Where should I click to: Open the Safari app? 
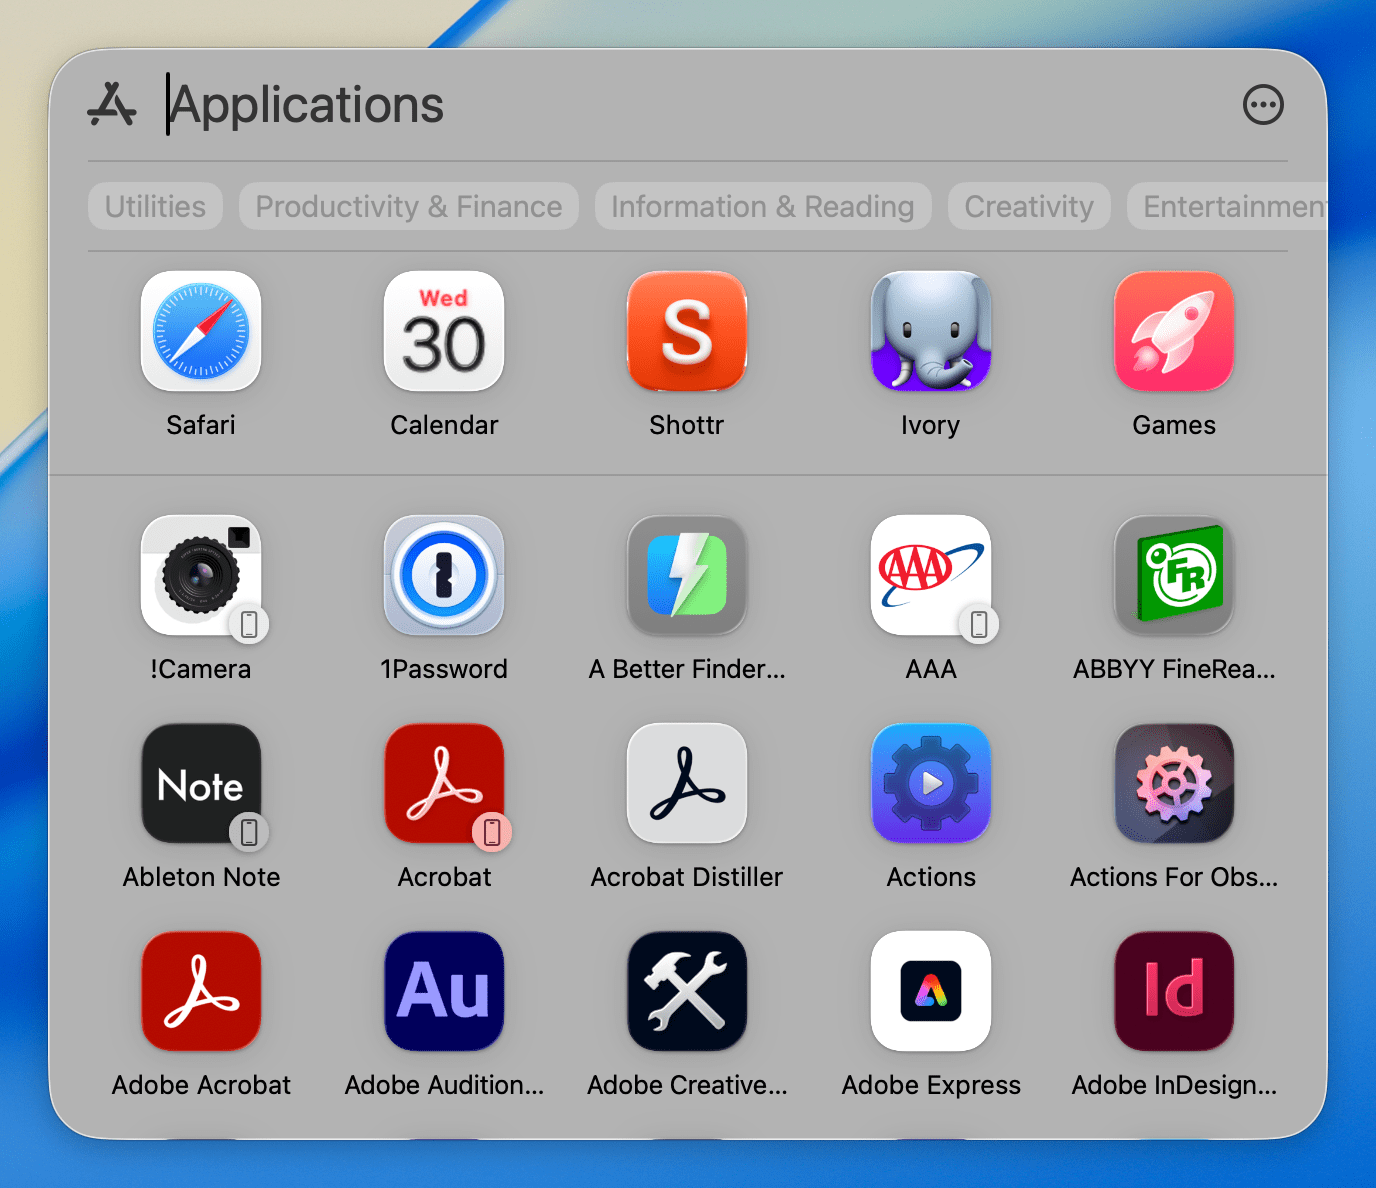201,331
